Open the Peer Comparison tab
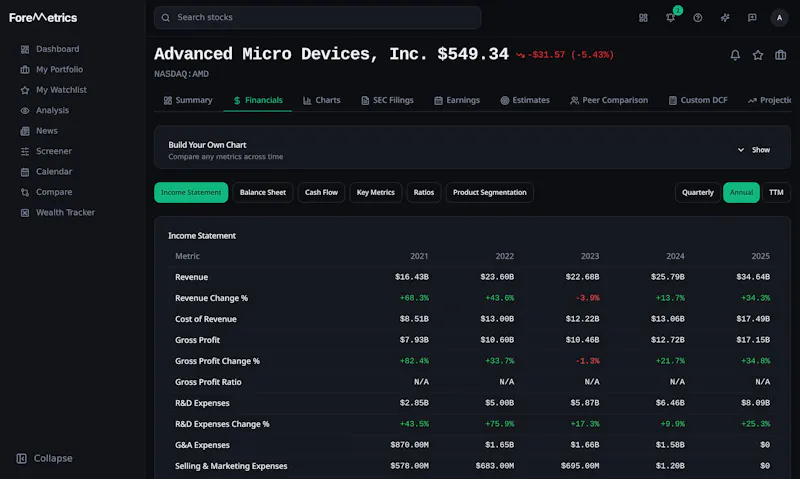 (609, 100)
